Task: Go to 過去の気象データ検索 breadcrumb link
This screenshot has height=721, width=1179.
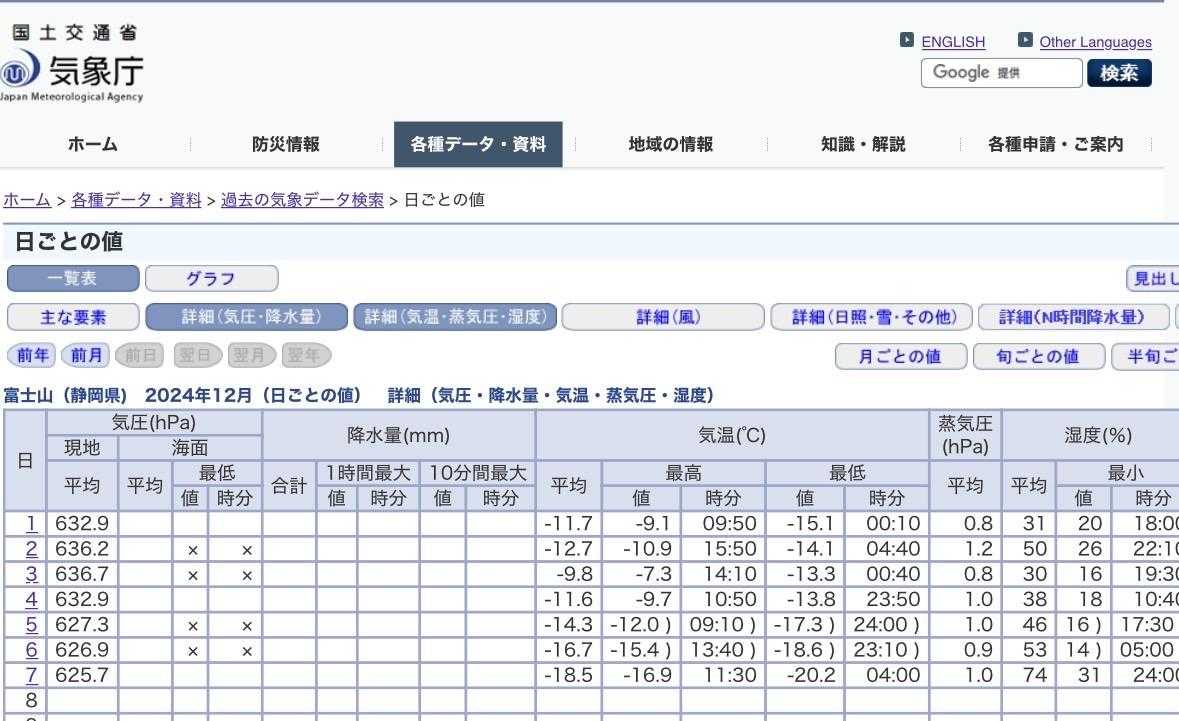Action: (x=302, y=199)
